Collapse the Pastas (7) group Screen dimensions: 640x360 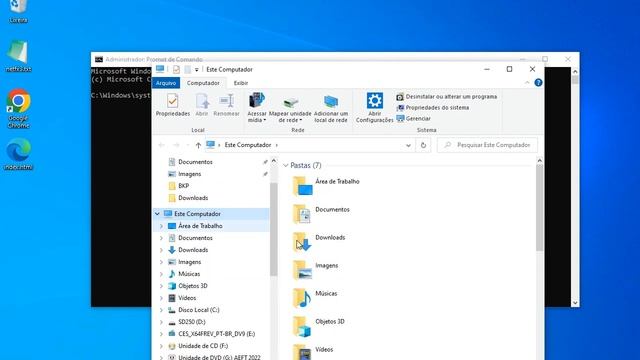coord(286,165)
